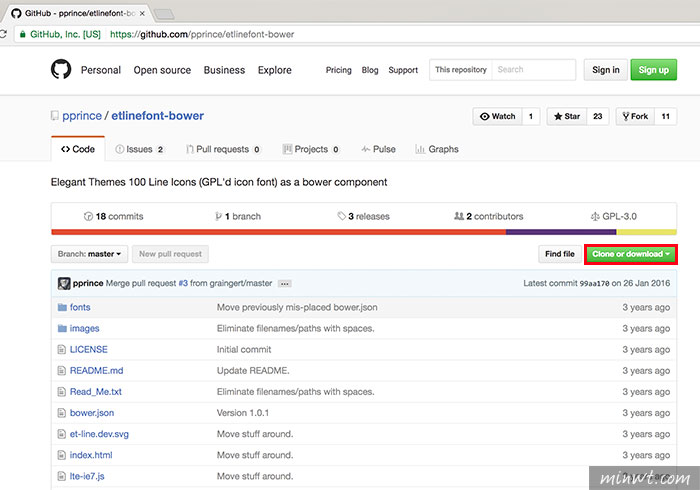Open the Clone or download dropdown
Screen dimensions: 700x490
(631, 254)
